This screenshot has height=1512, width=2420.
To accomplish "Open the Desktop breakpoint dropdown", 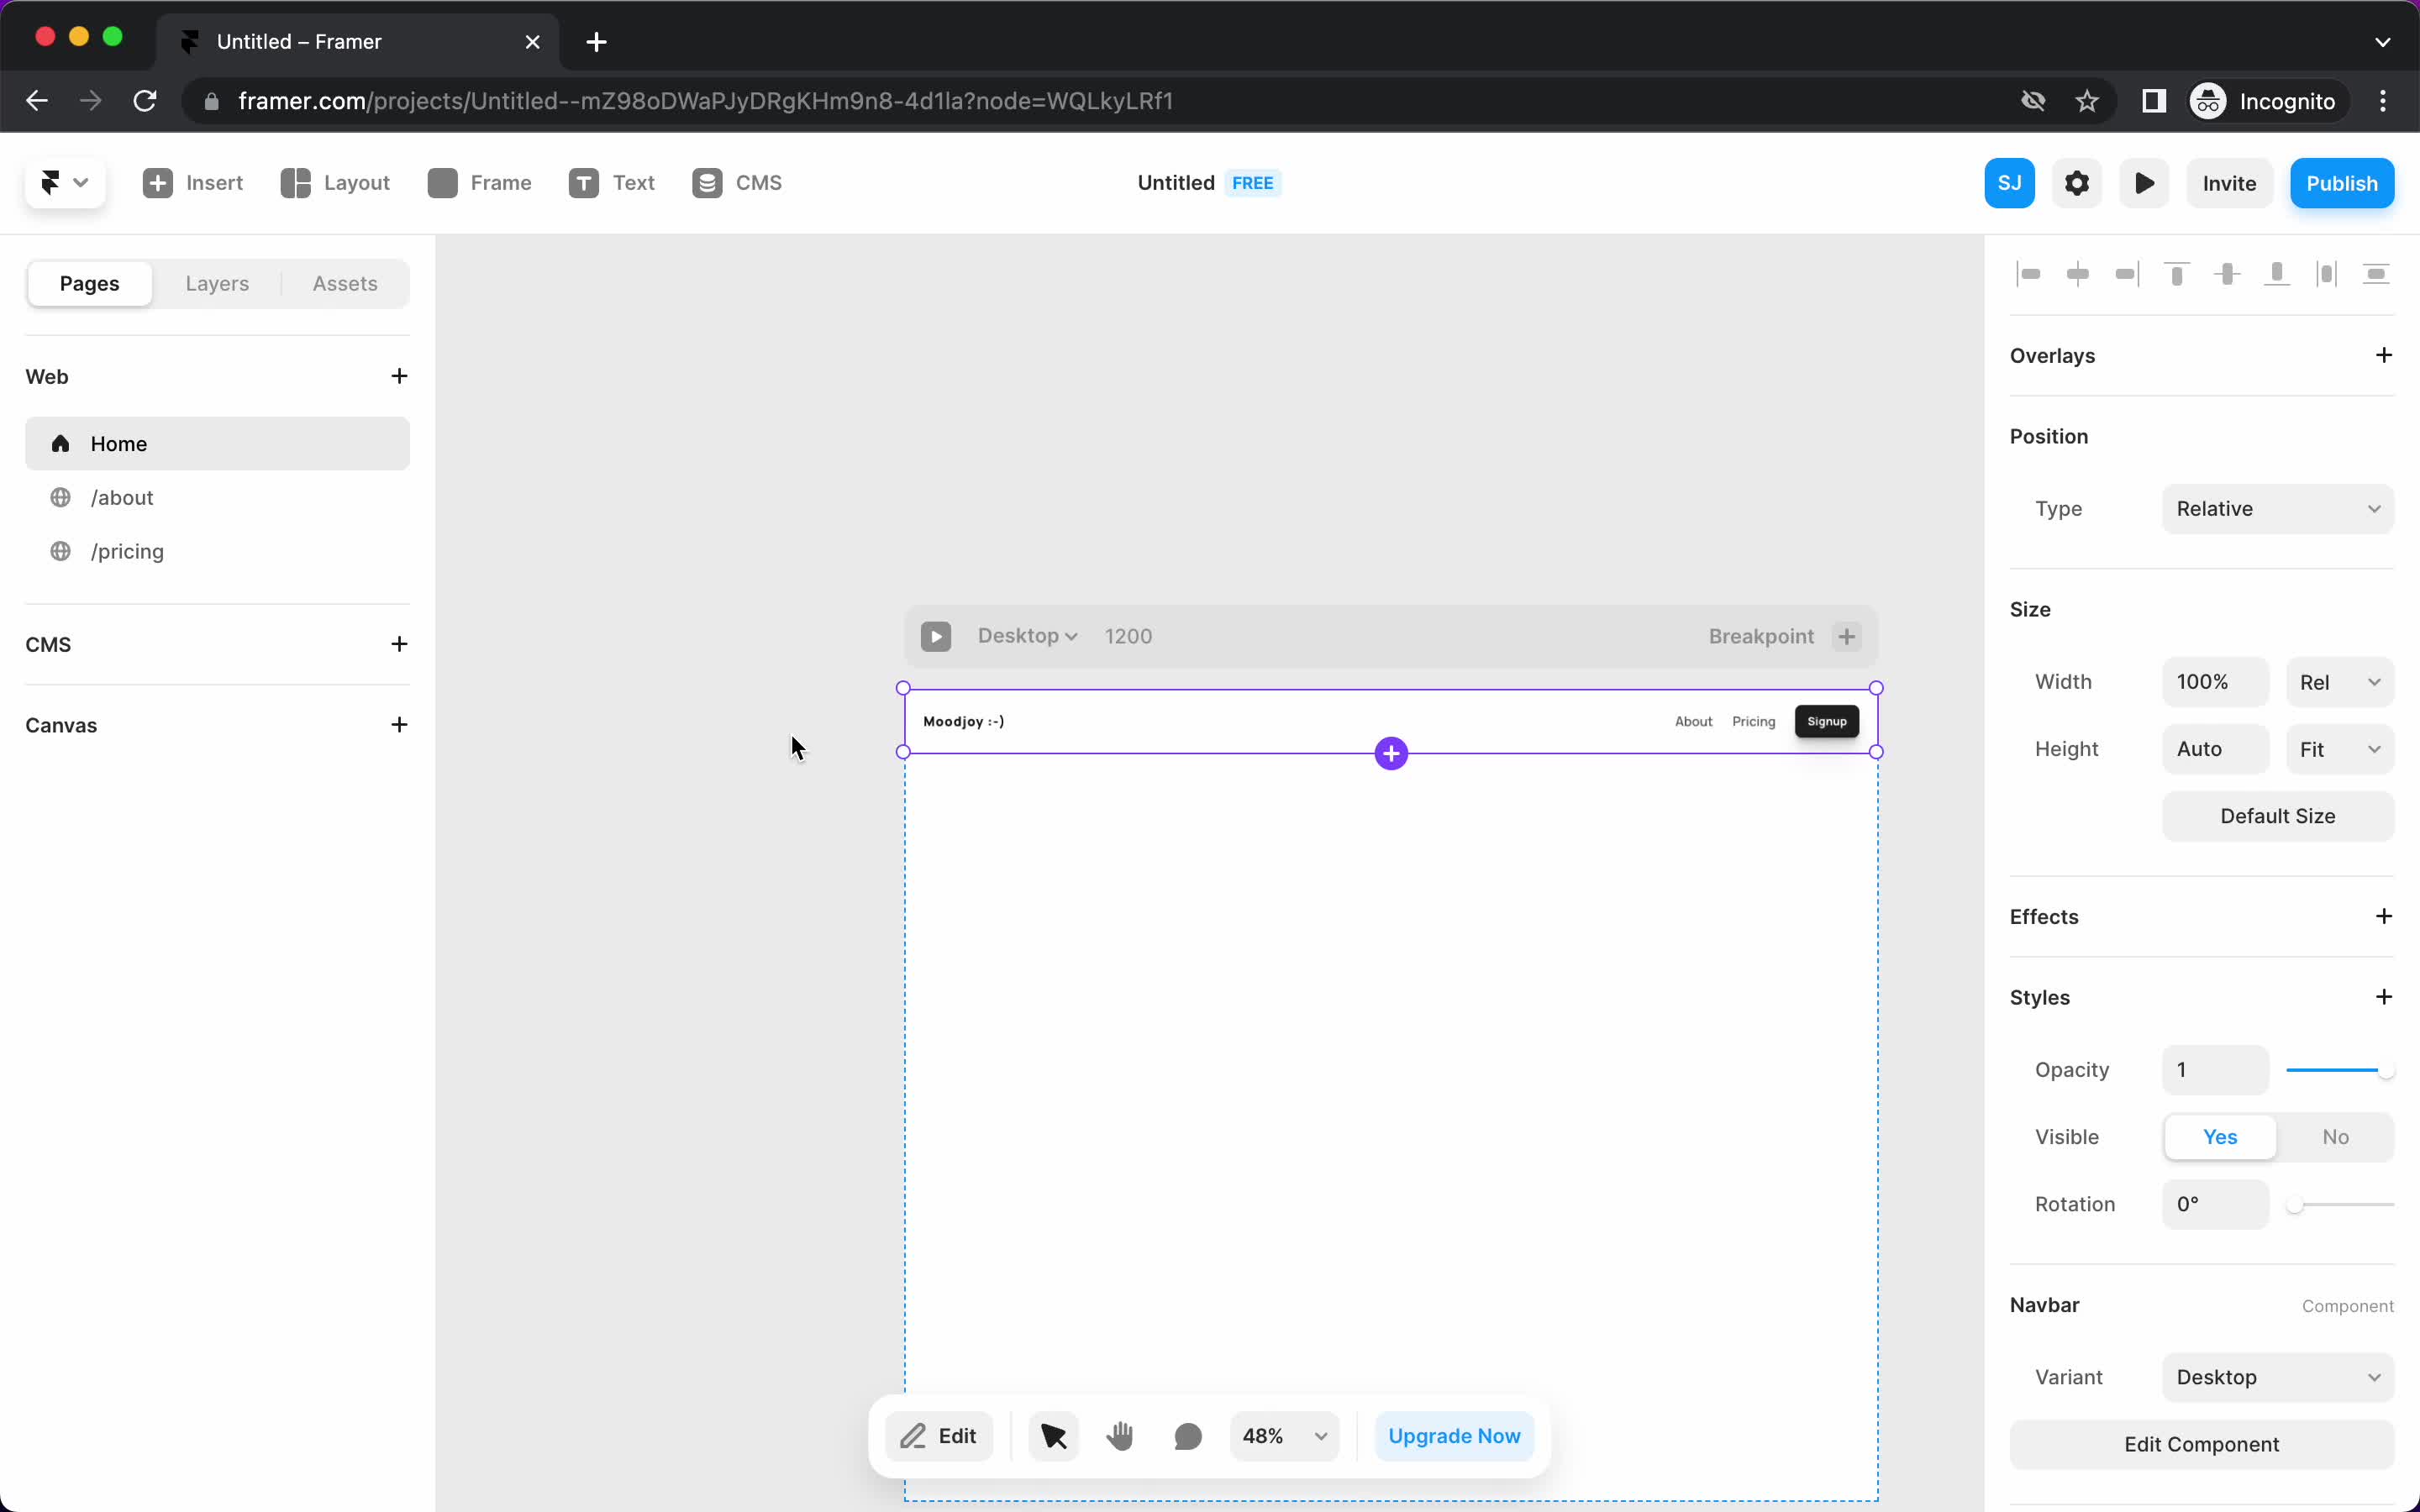I will click(1028, 636).
